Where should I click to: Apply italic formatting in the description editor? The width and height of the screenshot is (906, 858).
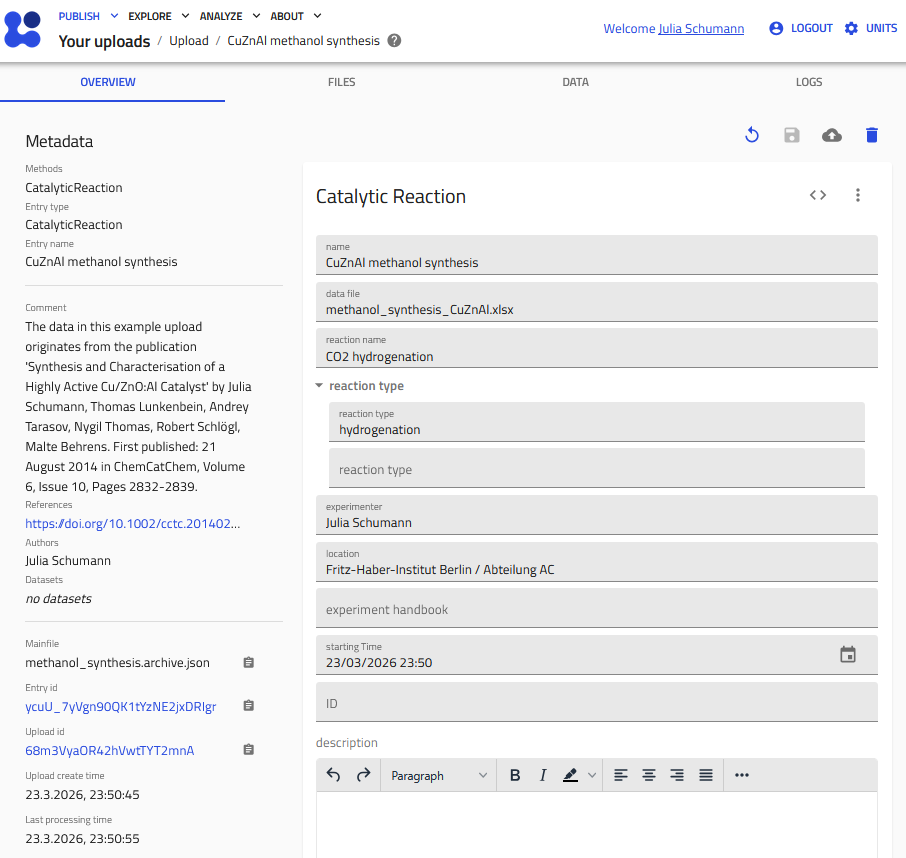tap(543, 775)
